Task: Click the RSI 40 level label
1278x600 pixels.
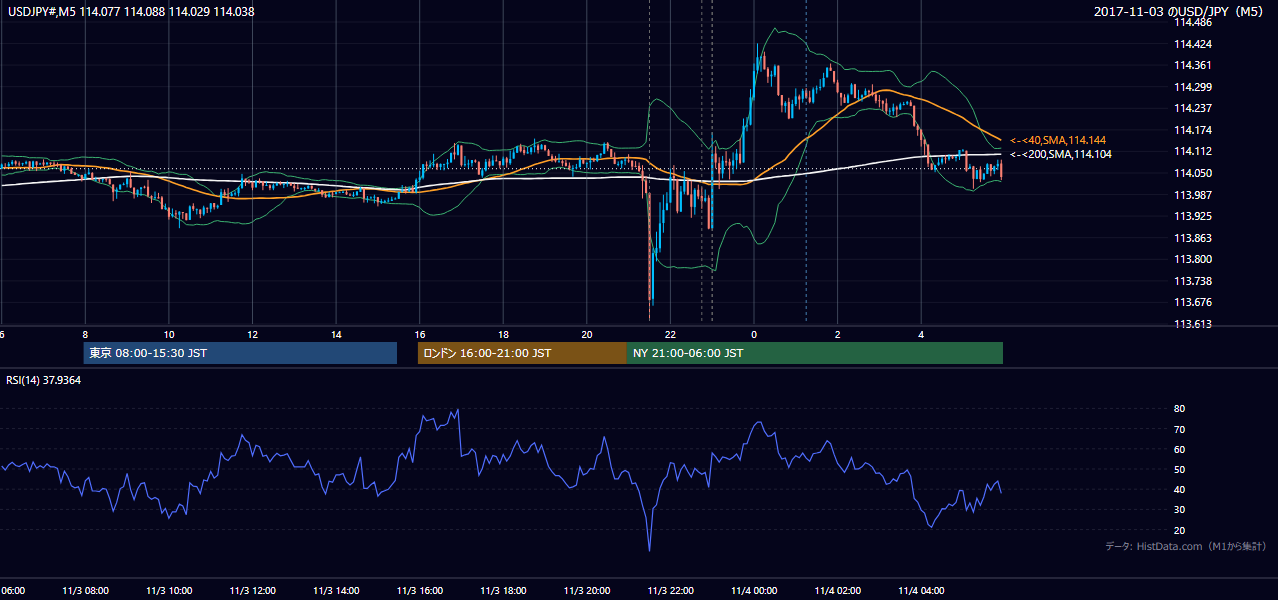Action: [1180, 490]
